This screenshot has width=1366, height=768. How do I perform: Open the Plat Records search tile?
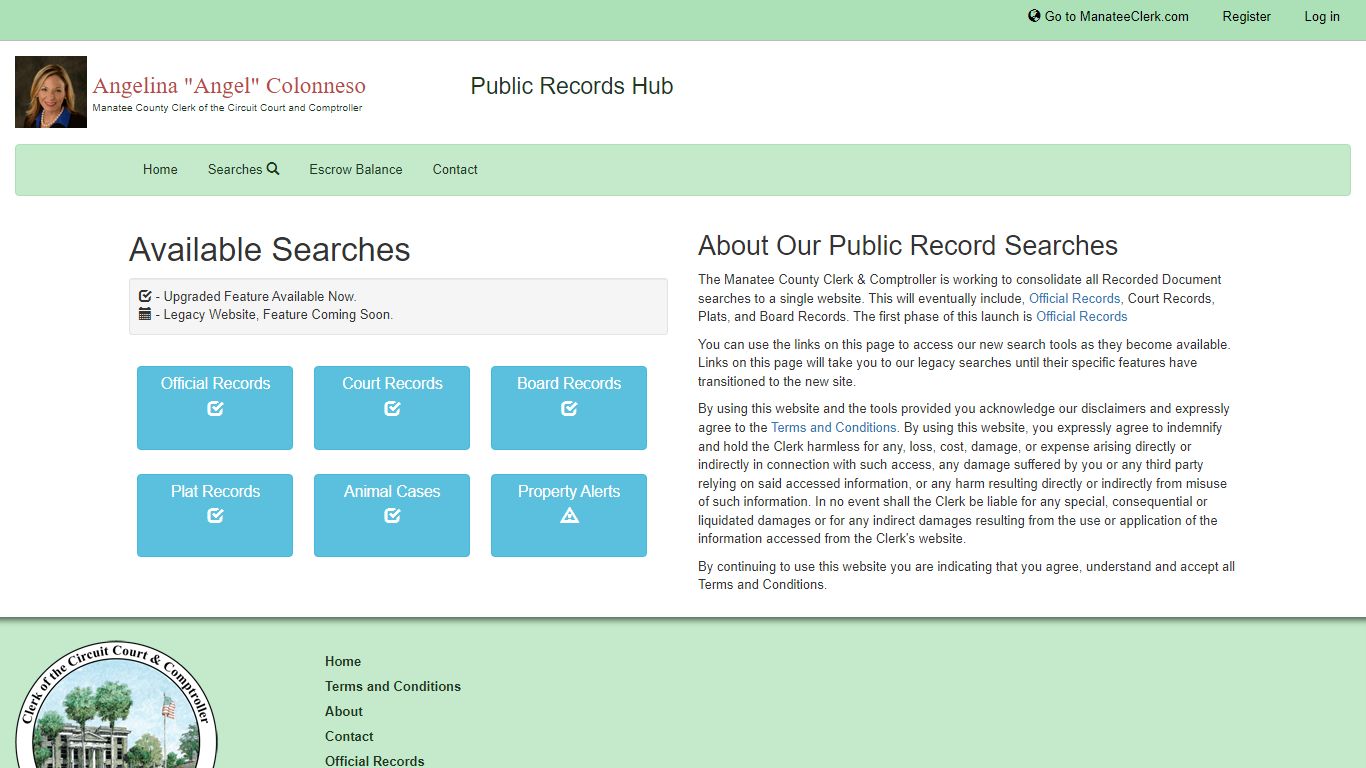point(215,516)
